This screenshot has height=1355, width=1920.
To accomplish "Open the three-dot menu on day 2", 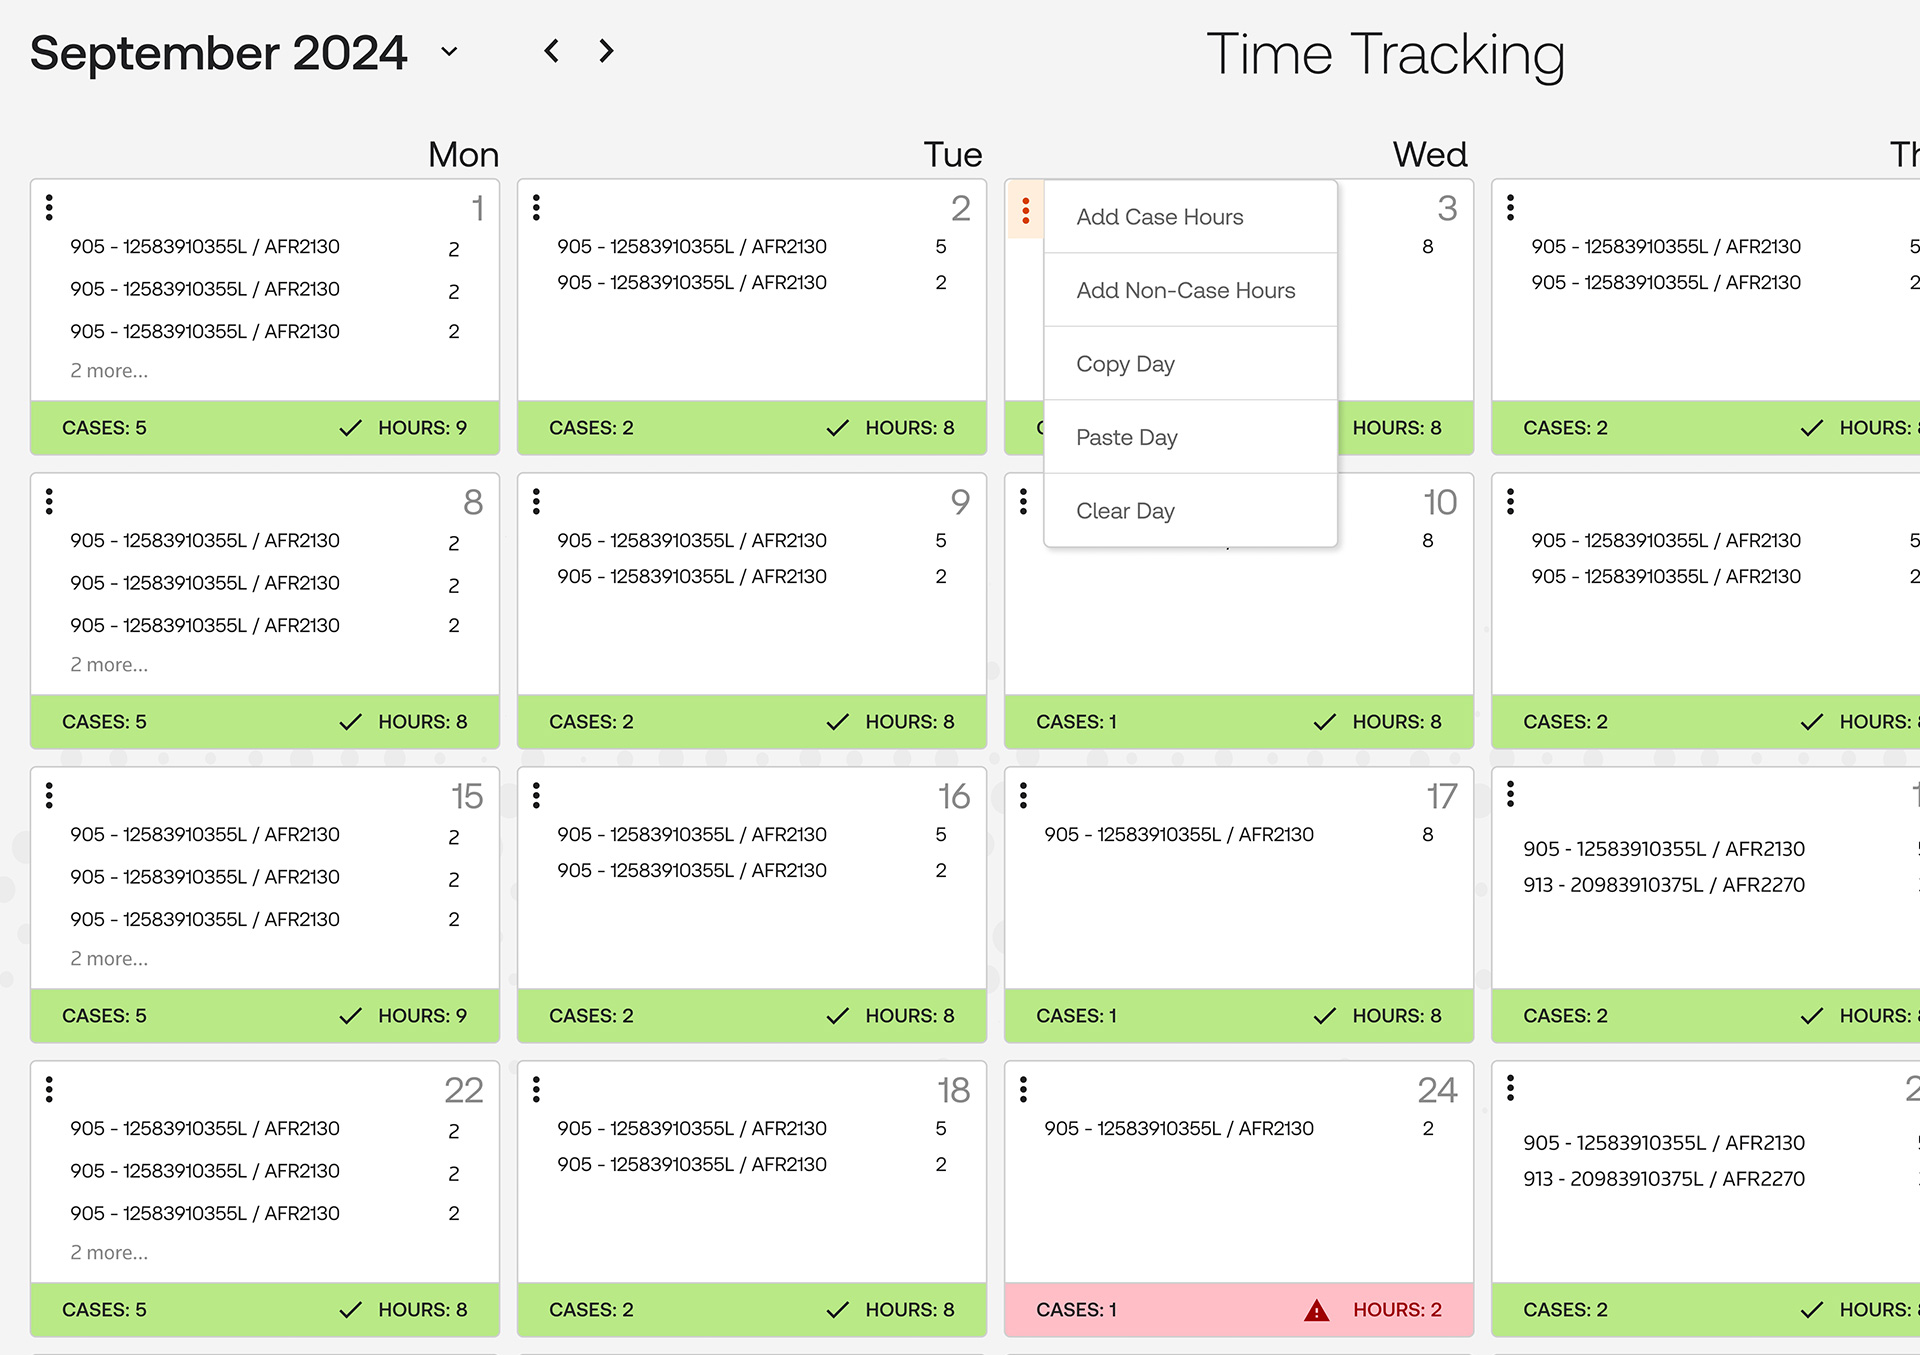I will 536,208.
